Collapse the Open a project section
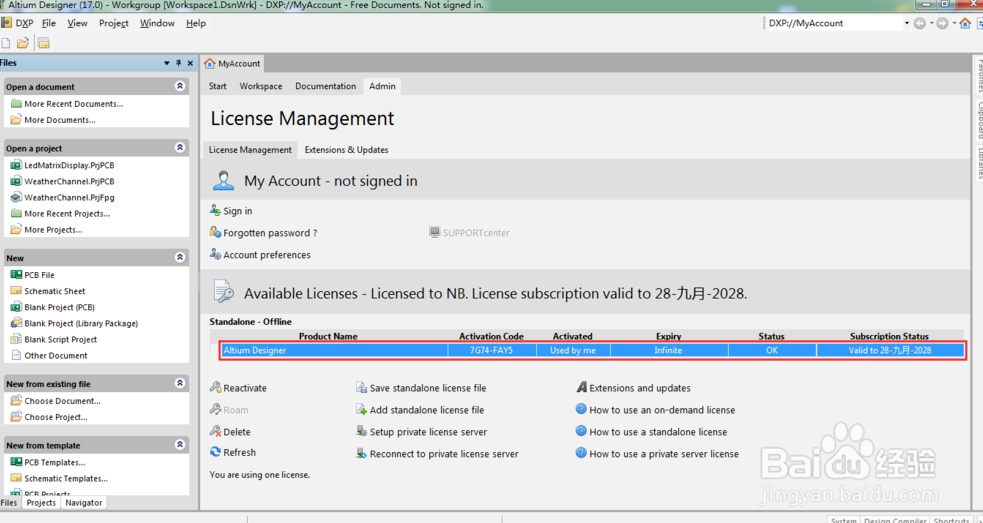Image resolution: width=983 pixels, height=523 pixels. point(180,148)
